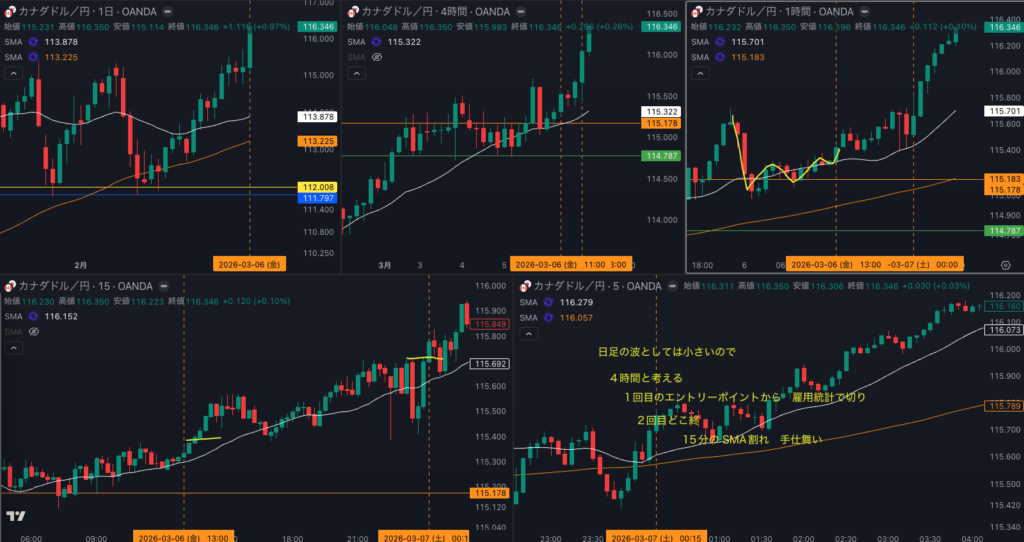This screenshot has width=1024, height=542.
Task: Click the orange 113.225 price label on daily chart
Action: (x=318, y=142)
